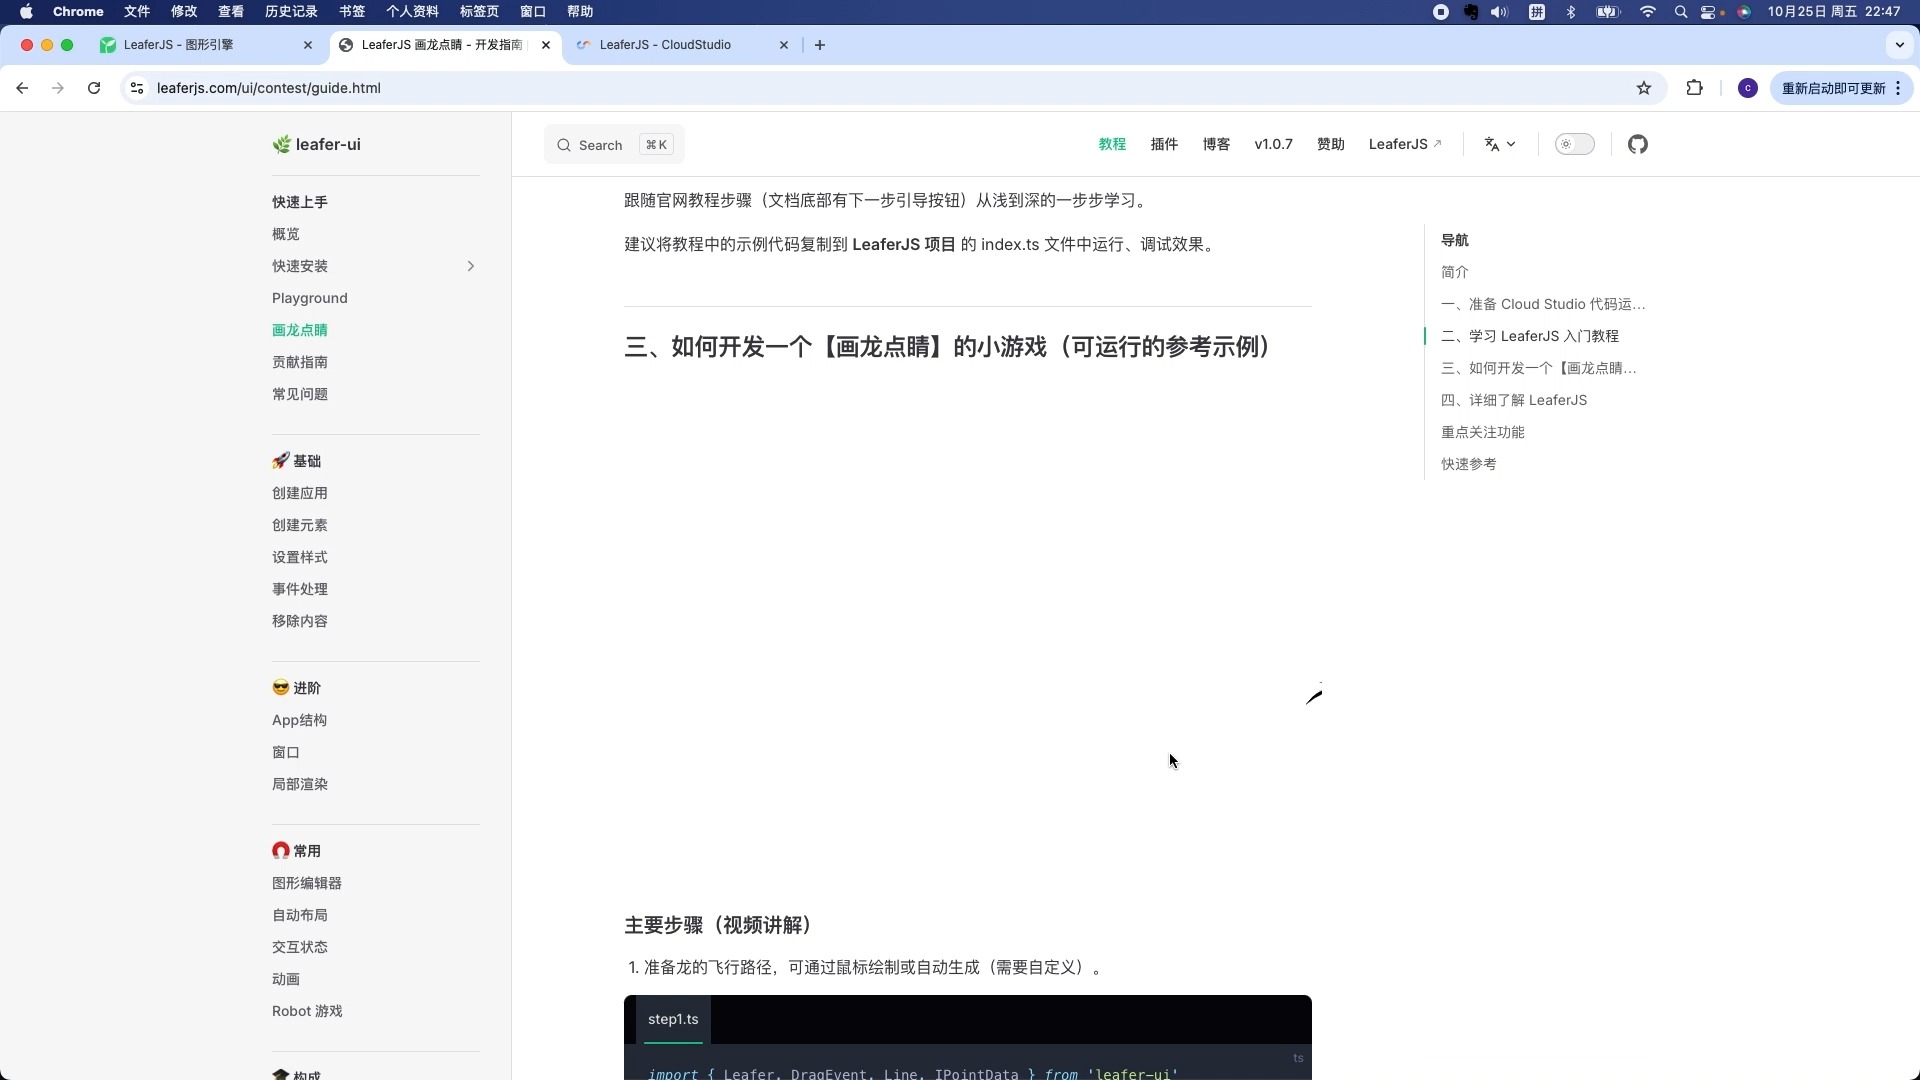Screen dimensions: 1920x1080
Task: Expand the 快速安装 sidebar item
Action: point(471,265)
